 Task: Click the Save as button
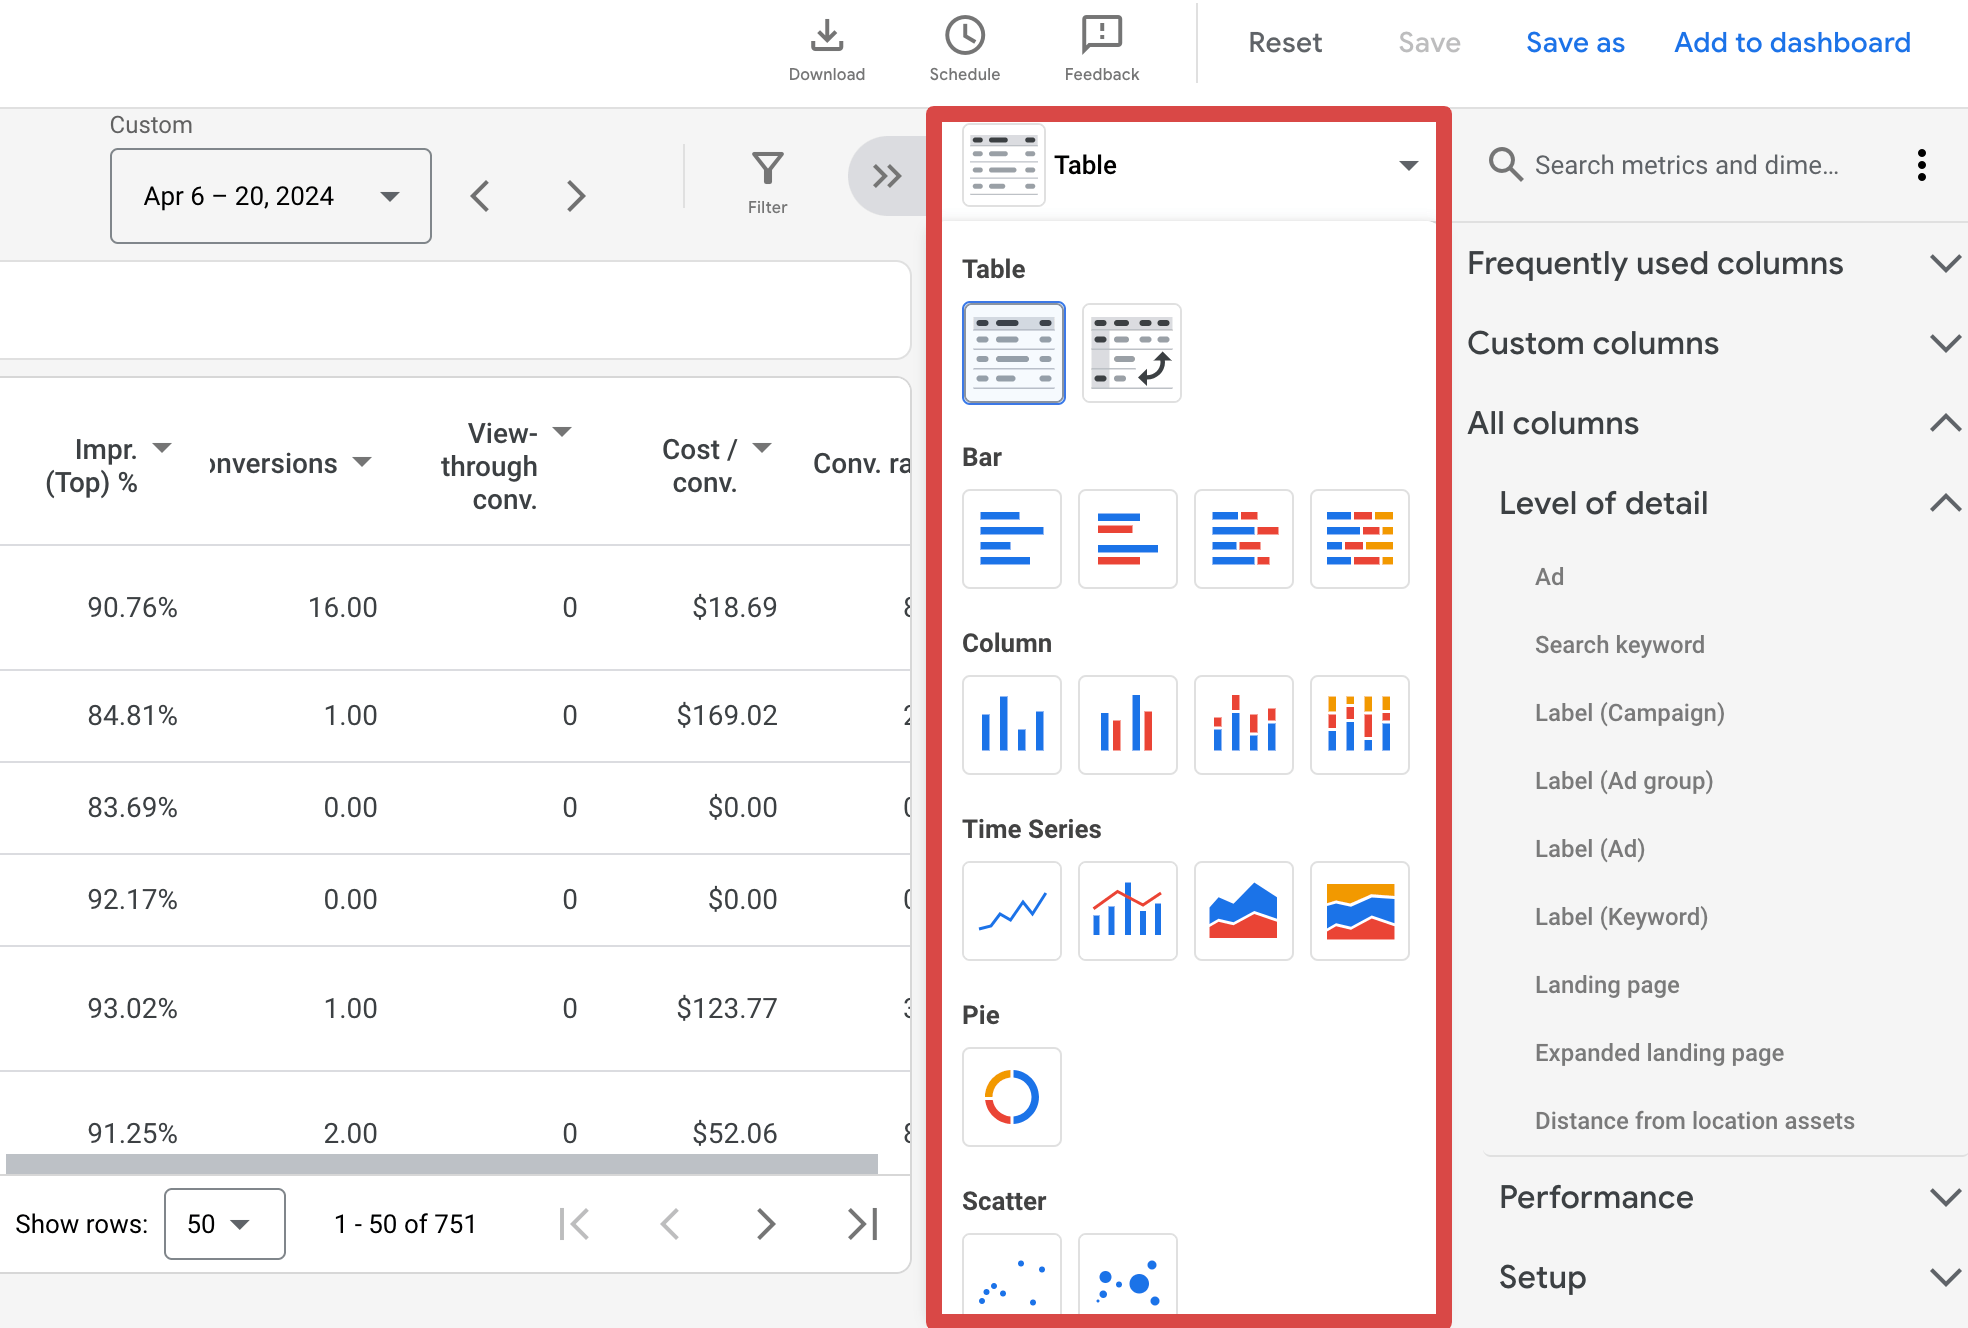(x=1575, y=43)
